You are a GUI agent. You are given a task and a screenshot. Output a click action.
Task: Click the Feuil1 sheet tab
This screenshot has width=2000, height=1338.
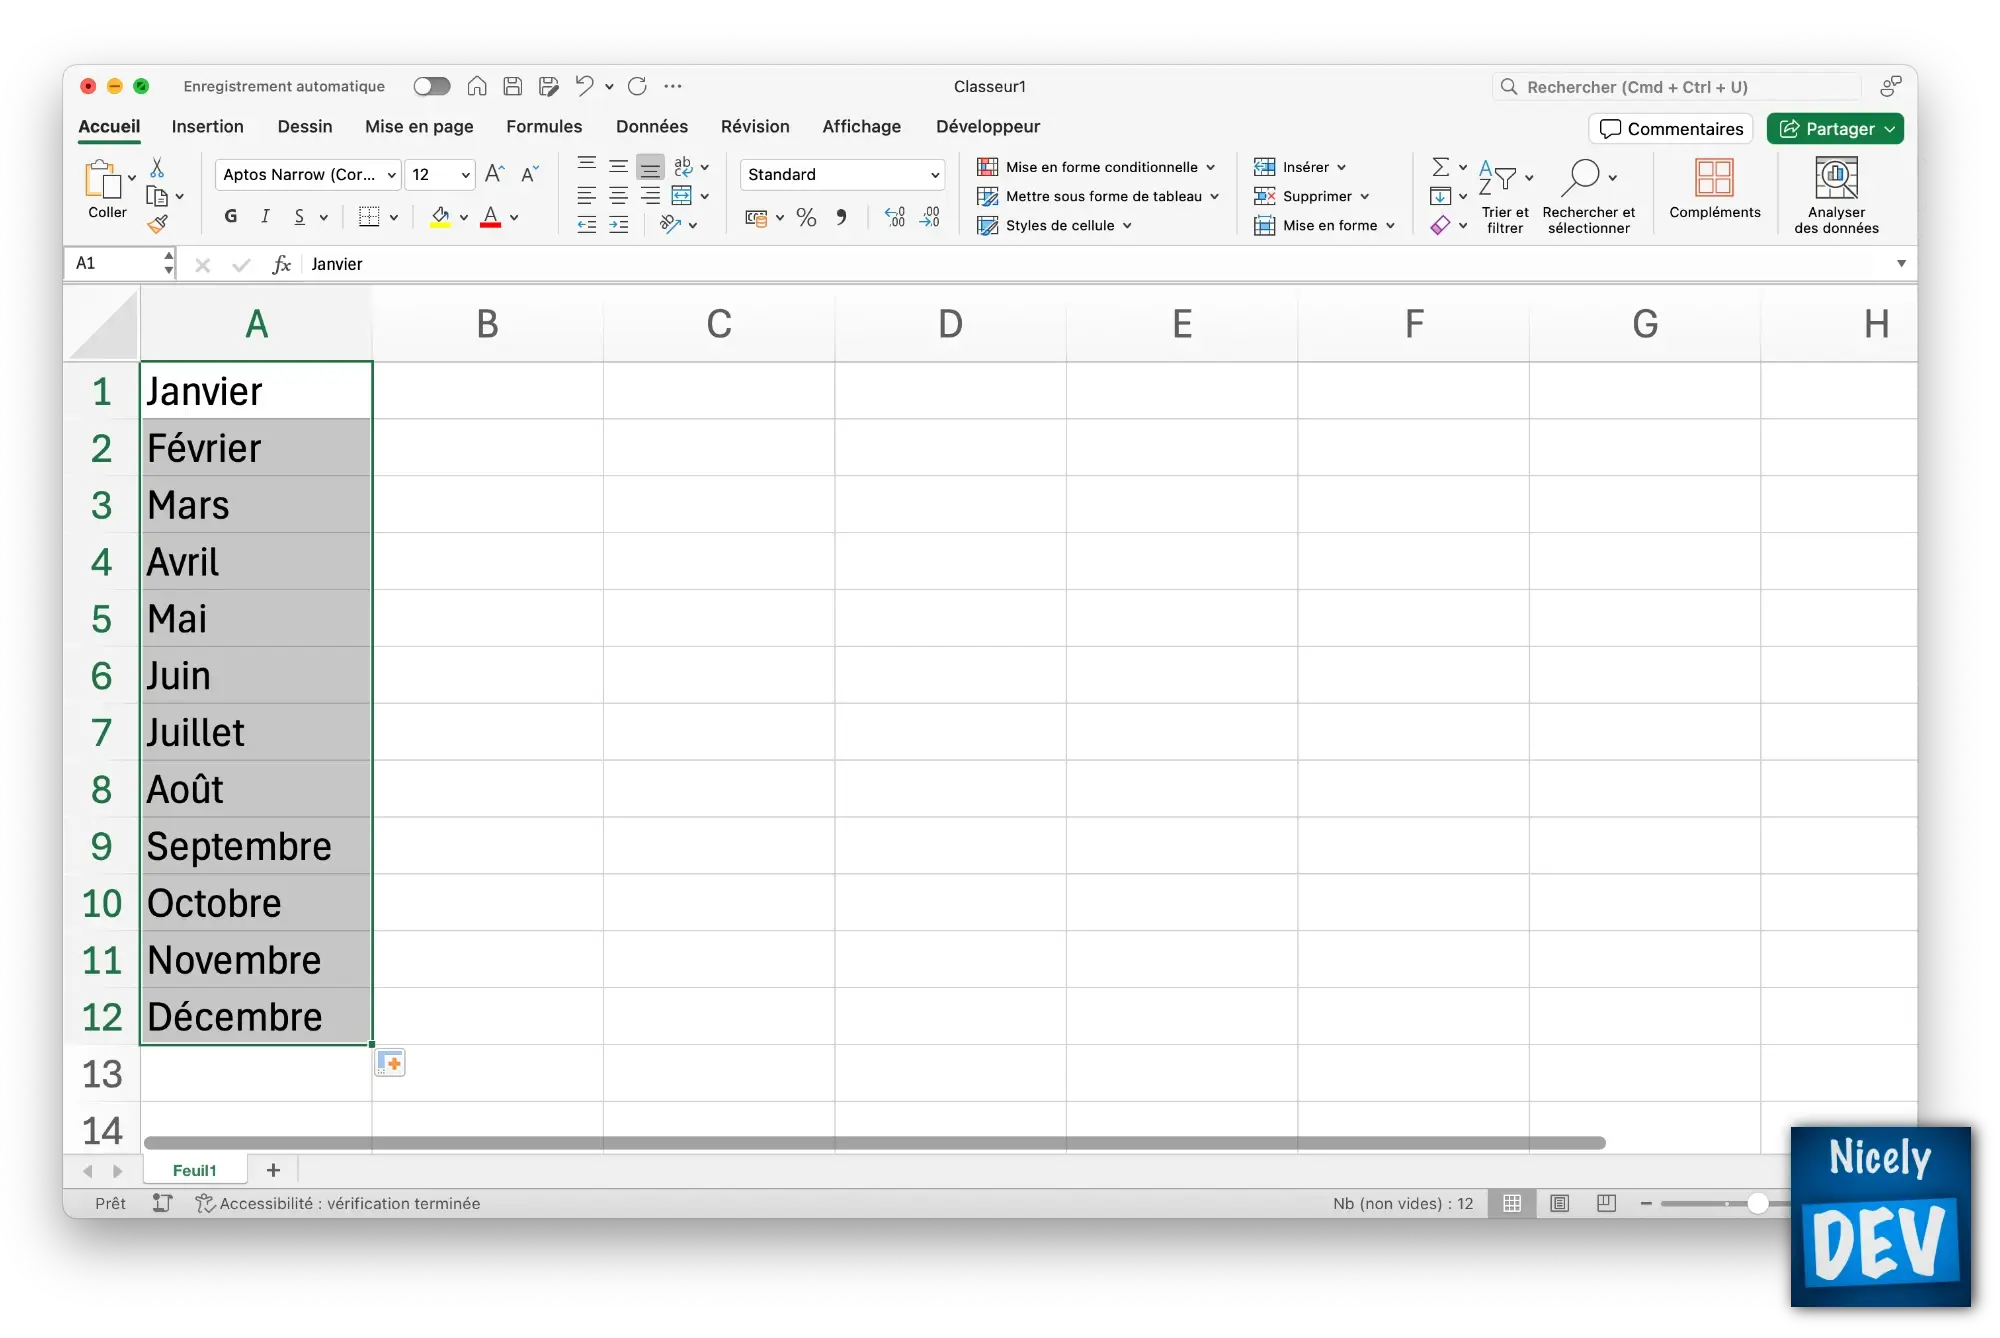coord(194,1169)
